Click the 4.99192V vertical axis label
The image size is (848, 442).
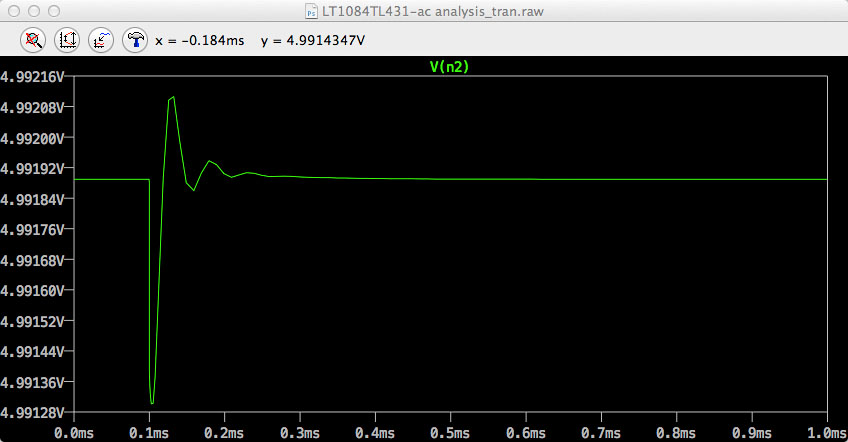click(x=32, y=169)
